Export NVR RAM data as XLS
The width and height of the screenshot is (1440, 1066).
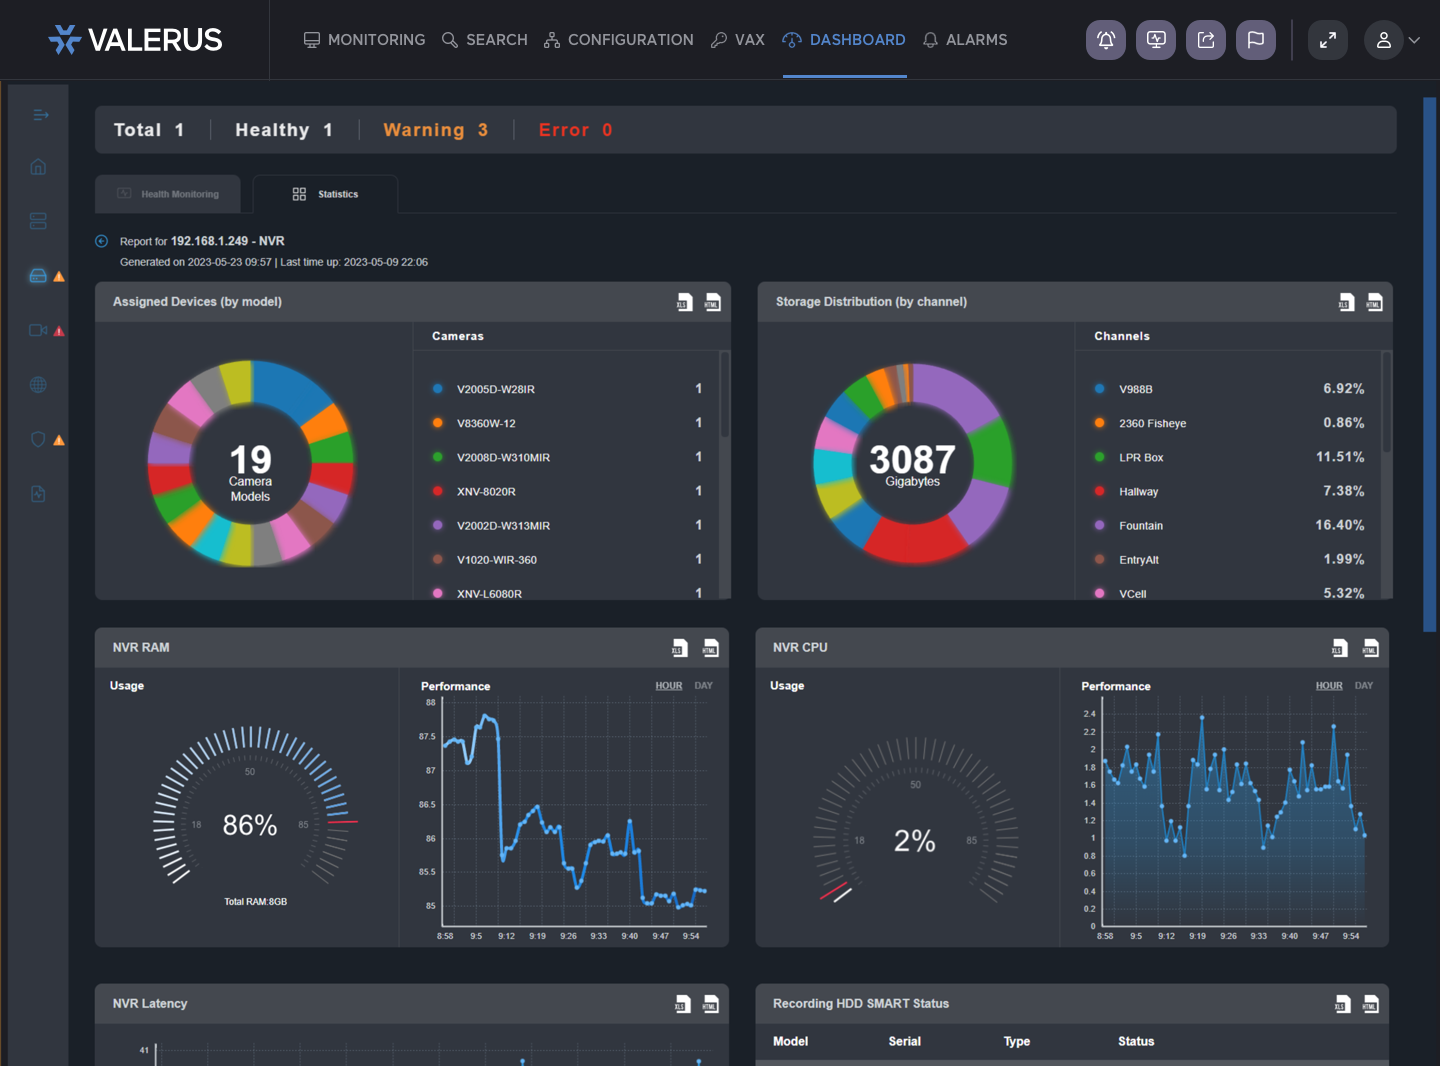point(679,647)
